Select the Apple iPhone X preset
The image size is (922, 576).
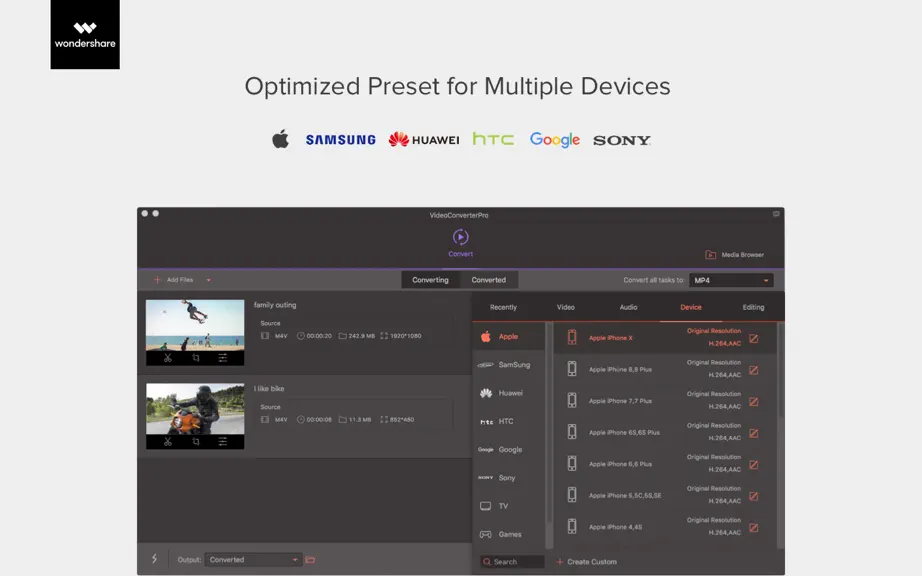(x=664, y=337)
